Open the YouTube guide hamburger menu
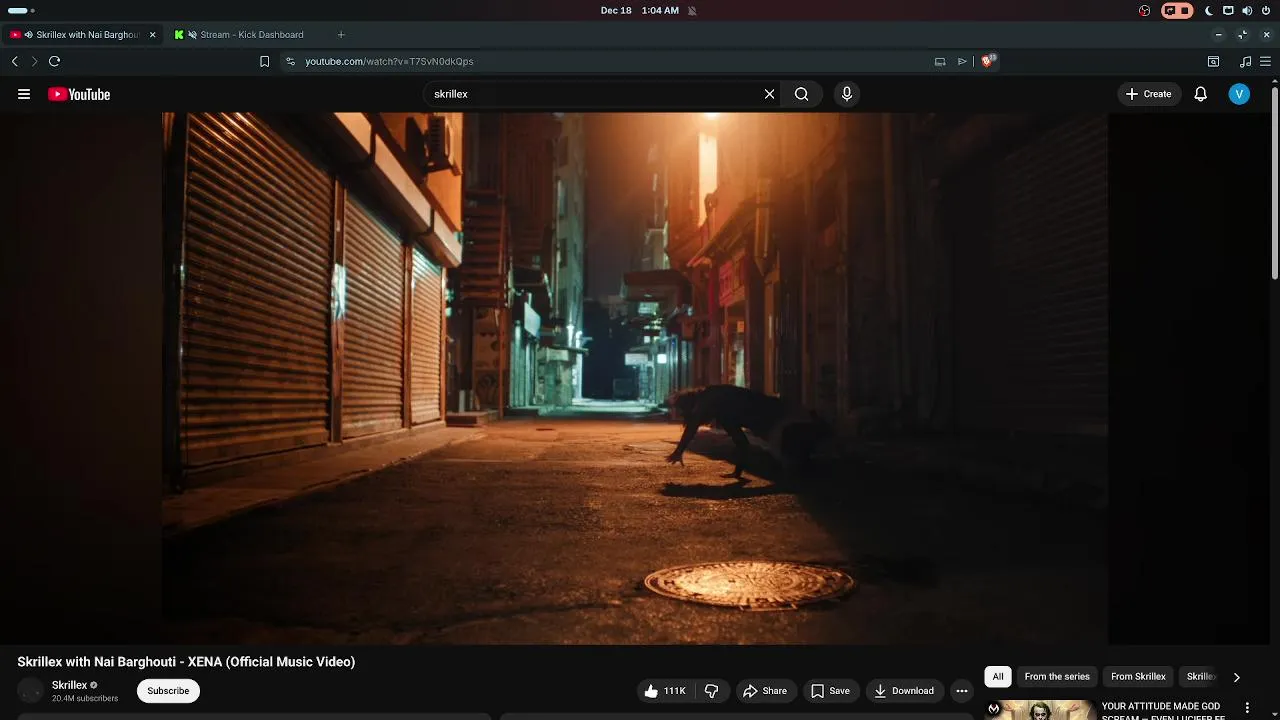The image size is (1280, 720). pyautogui.click(x=24, y=94)
